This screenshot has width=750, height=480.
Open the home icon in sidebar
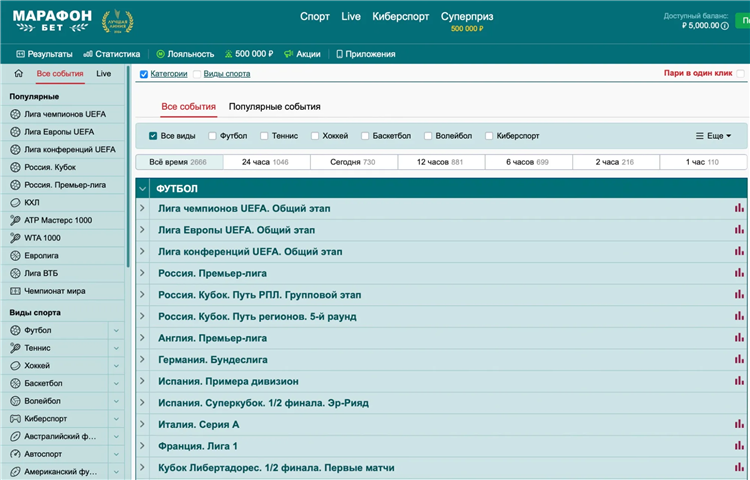[19, 73]
